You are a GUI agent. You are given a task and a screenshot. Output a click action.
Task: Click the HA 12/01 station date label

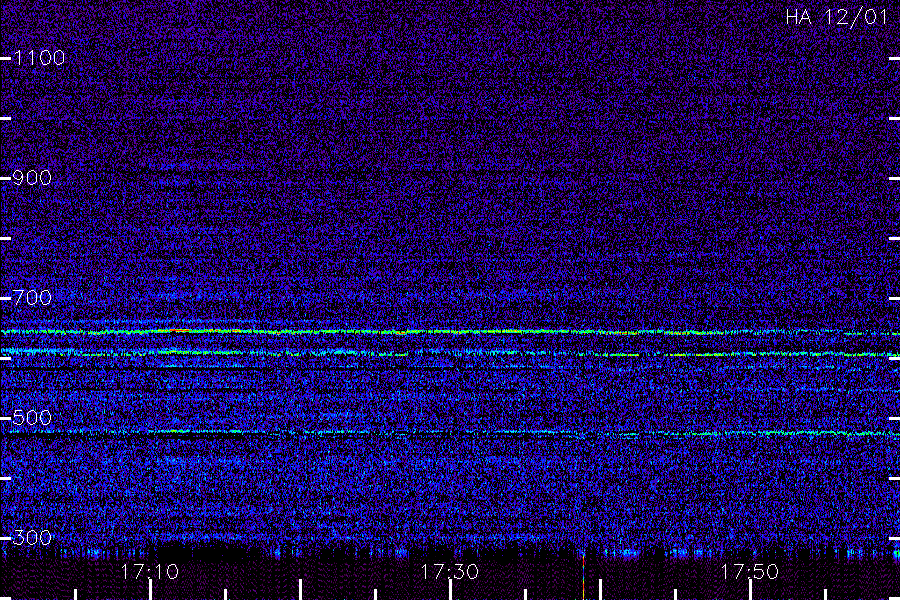click(x=837, y=17)
